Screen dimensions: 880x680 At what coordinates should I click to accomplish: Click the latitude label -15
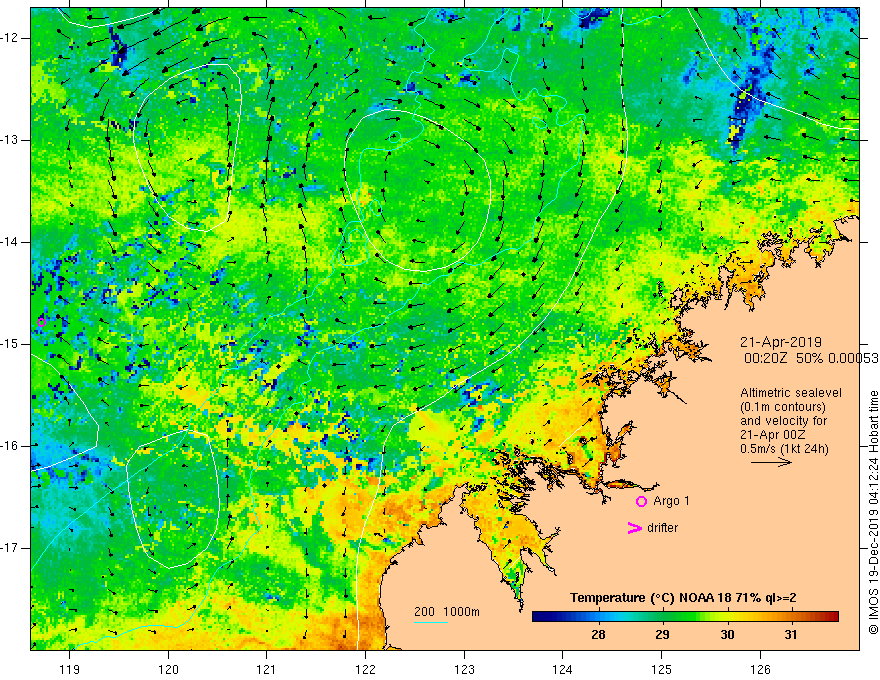point(11,344)
